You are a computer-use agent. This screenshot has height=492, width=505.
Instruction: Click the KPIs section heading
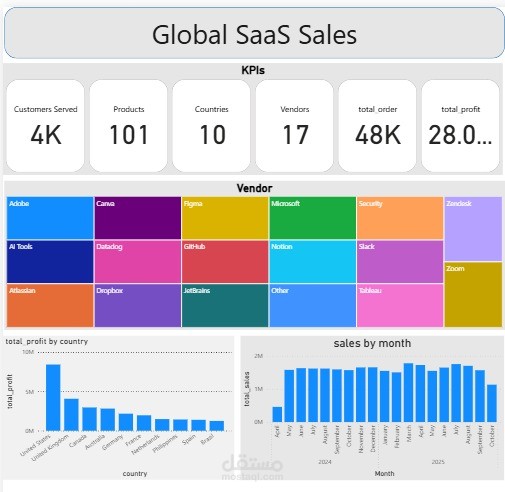coord(253,70)
